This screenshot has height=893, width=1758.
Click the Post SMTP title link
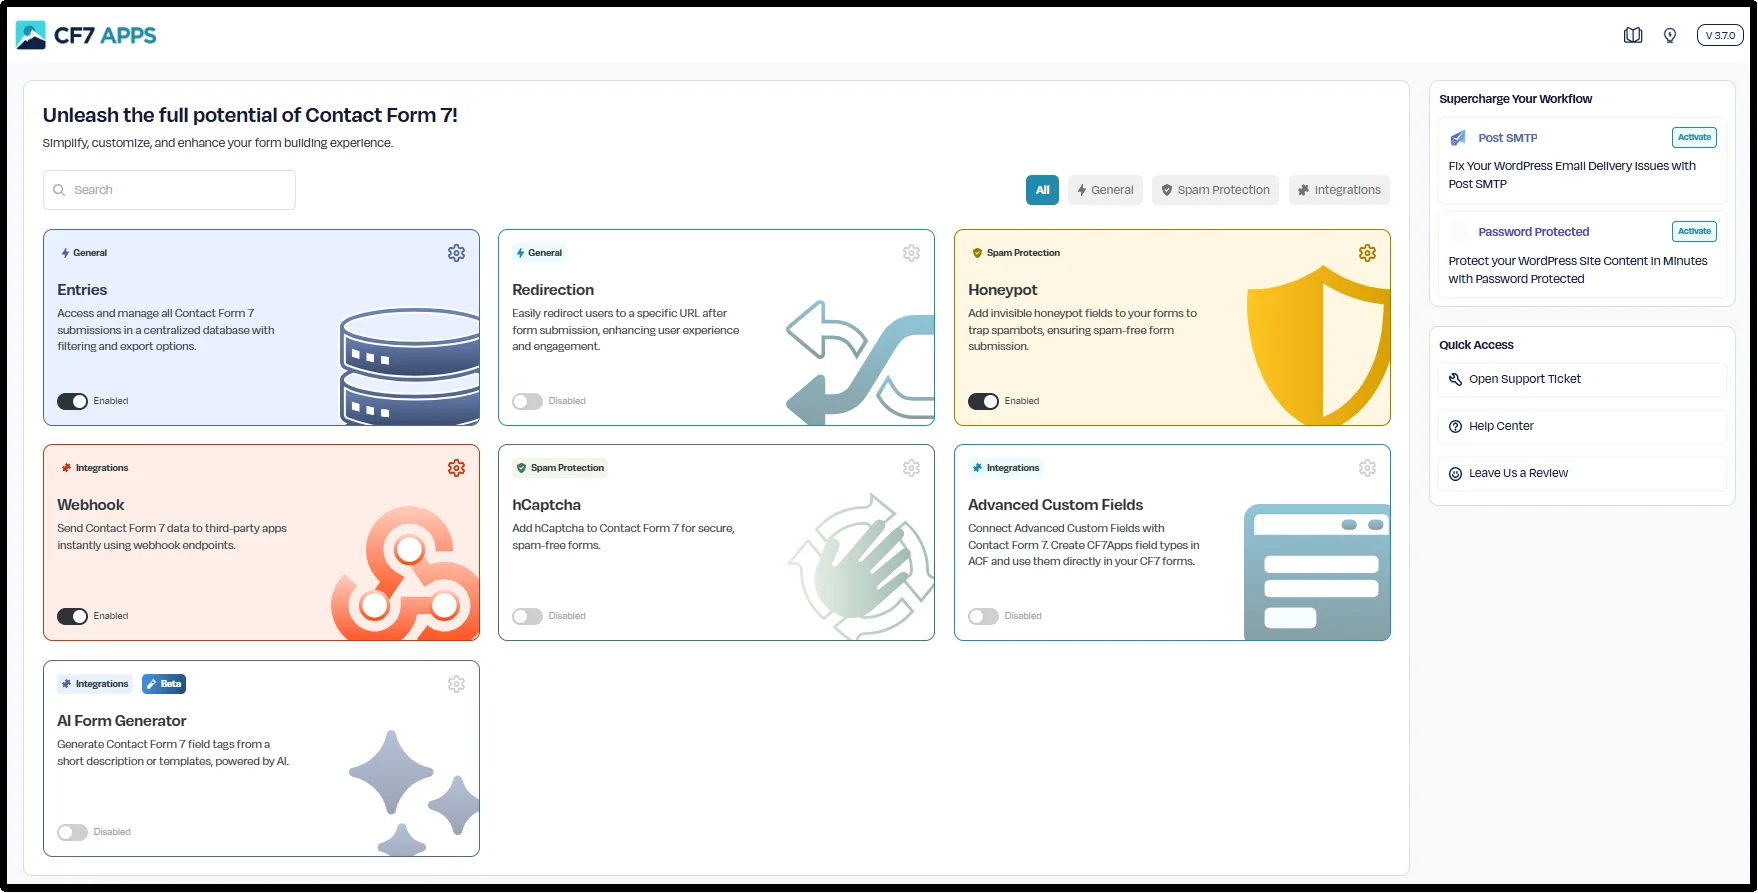[x=1508, y=138]
